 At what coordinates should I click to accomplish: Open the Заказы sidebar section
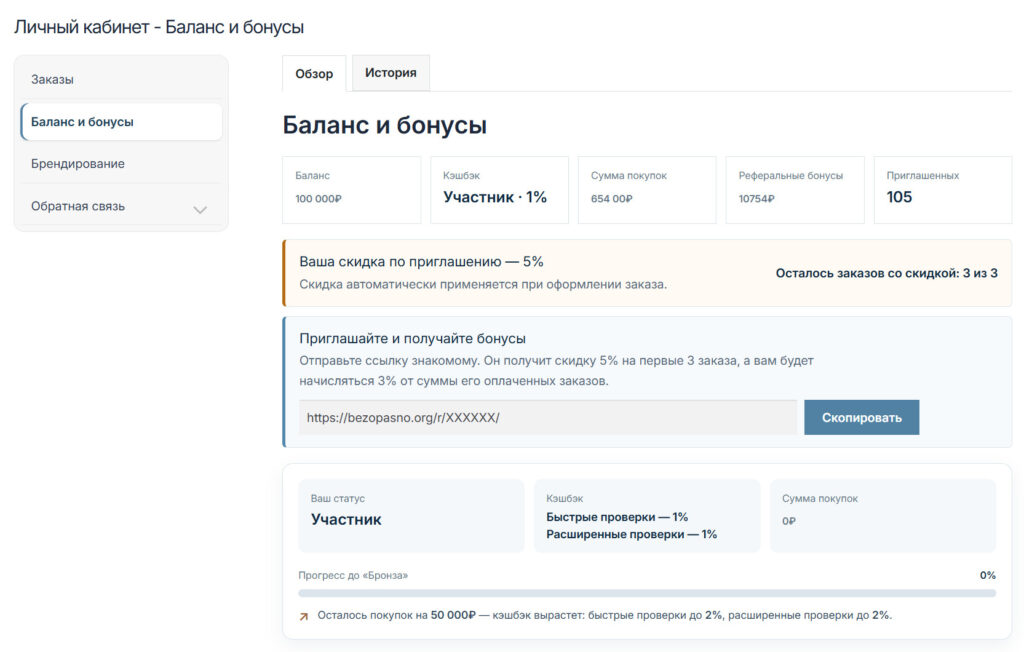coord(121,80)
